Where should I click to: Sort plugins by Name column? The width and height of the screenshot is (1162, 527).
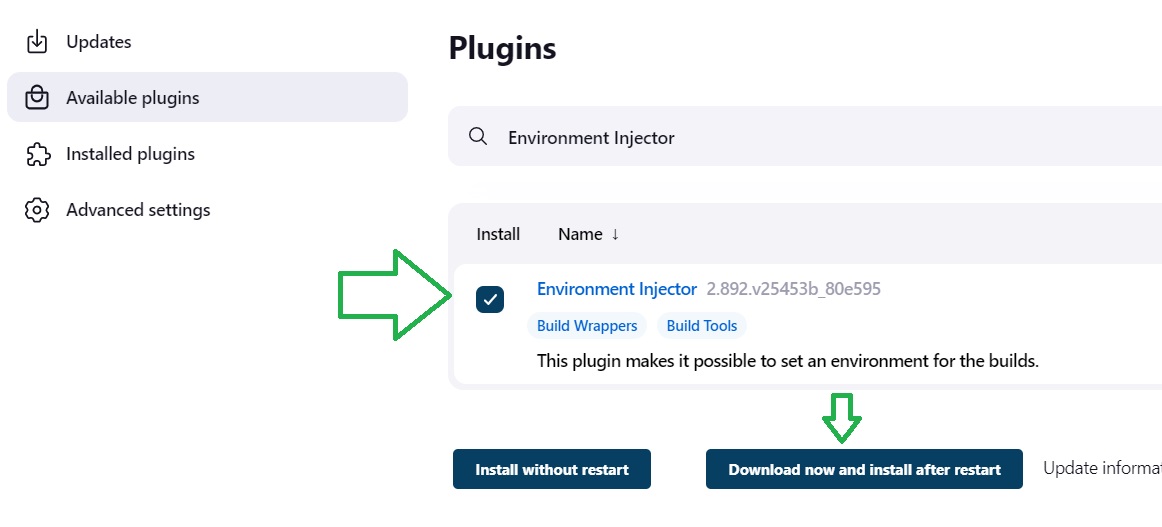coord(588,234)
